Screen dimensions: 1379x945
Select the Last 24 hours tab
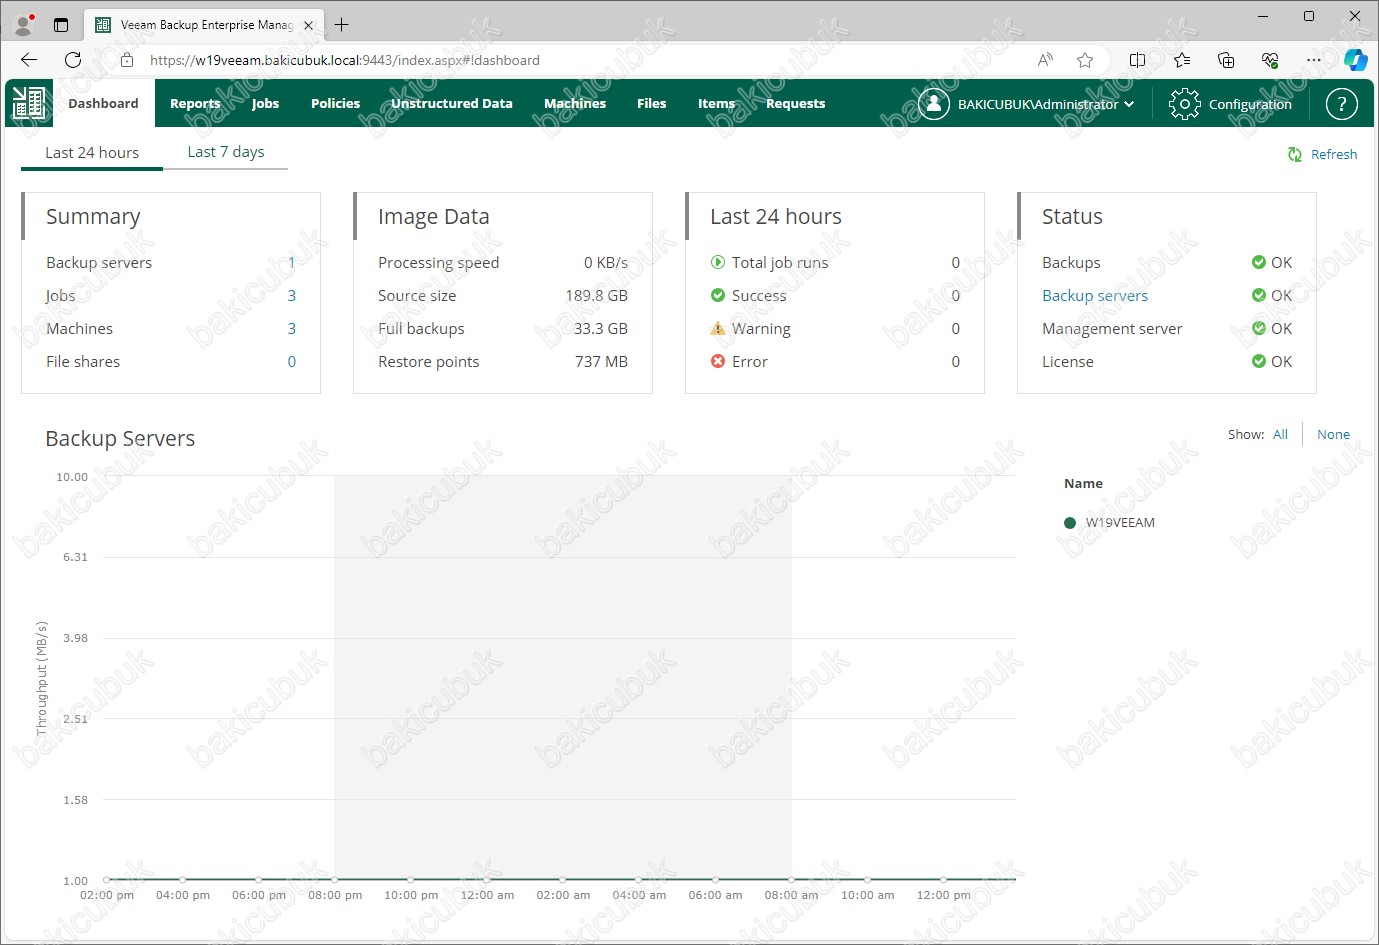pos(92,152)
